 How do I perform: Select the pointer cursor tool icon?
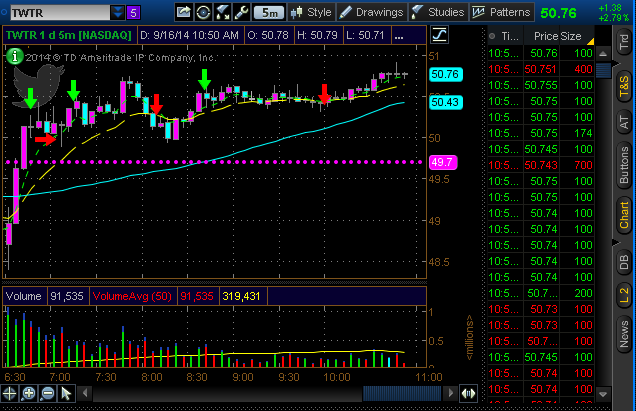66,394
